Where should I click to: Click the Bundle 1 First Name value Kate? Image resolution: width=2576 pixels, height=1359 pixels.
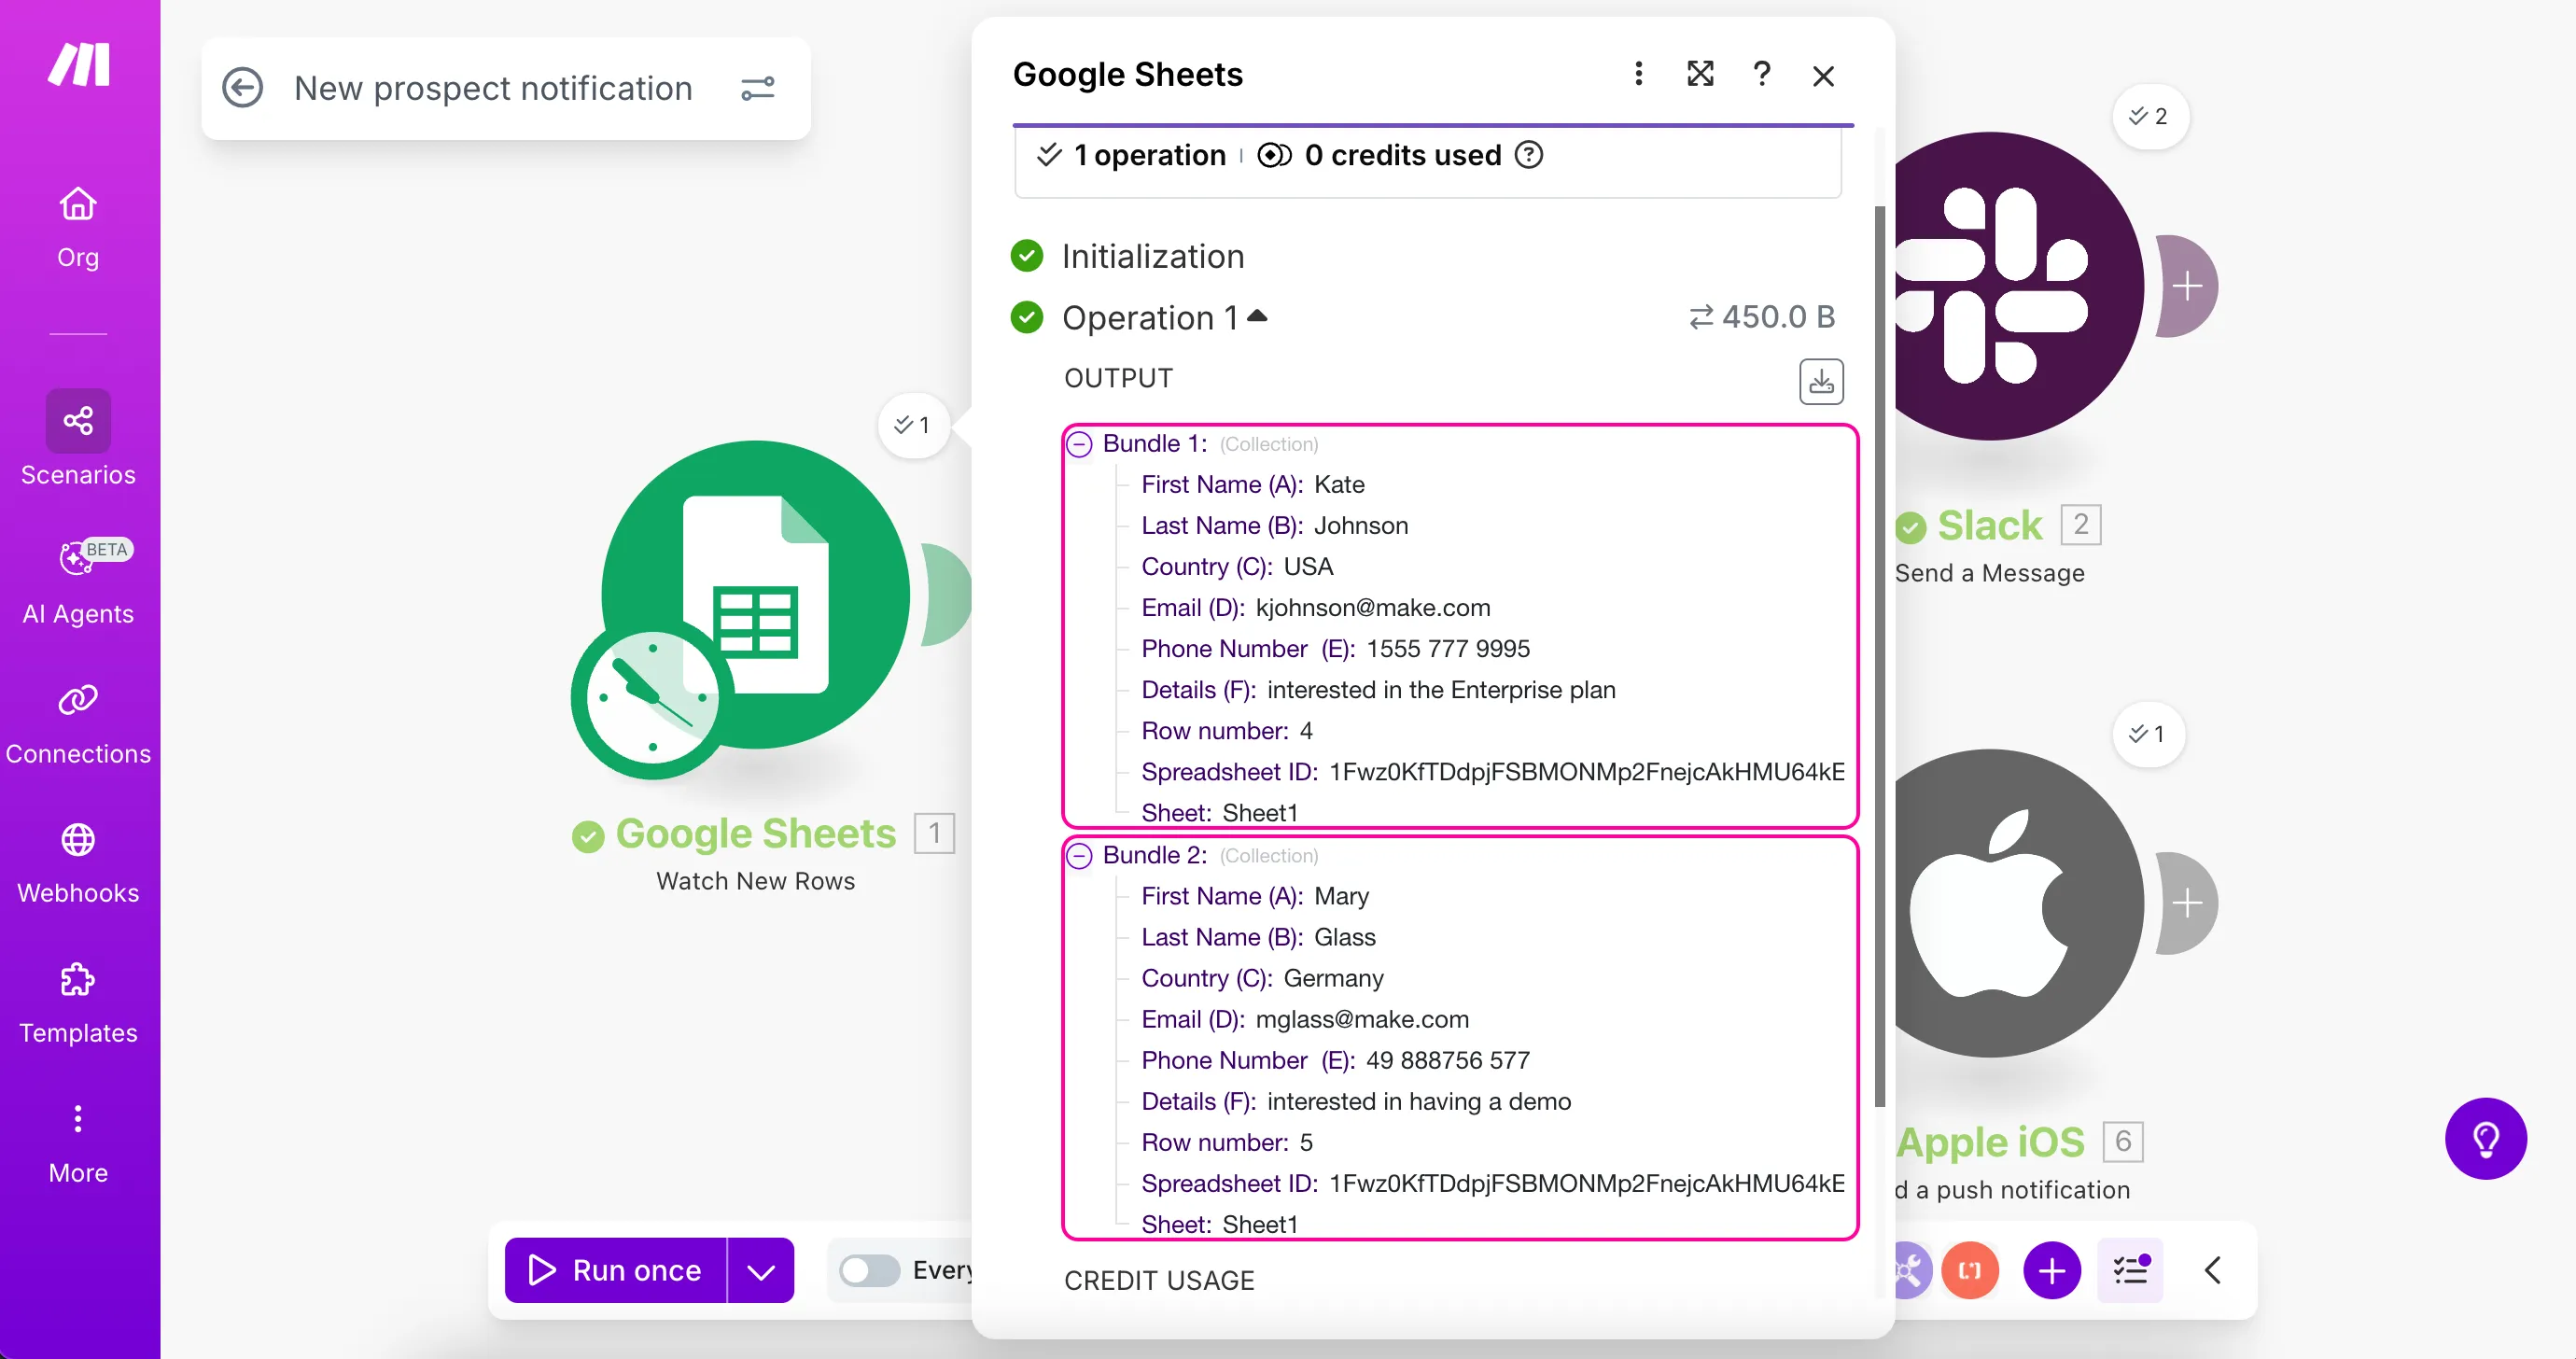pyautogui.click(x=1339, y=484)
